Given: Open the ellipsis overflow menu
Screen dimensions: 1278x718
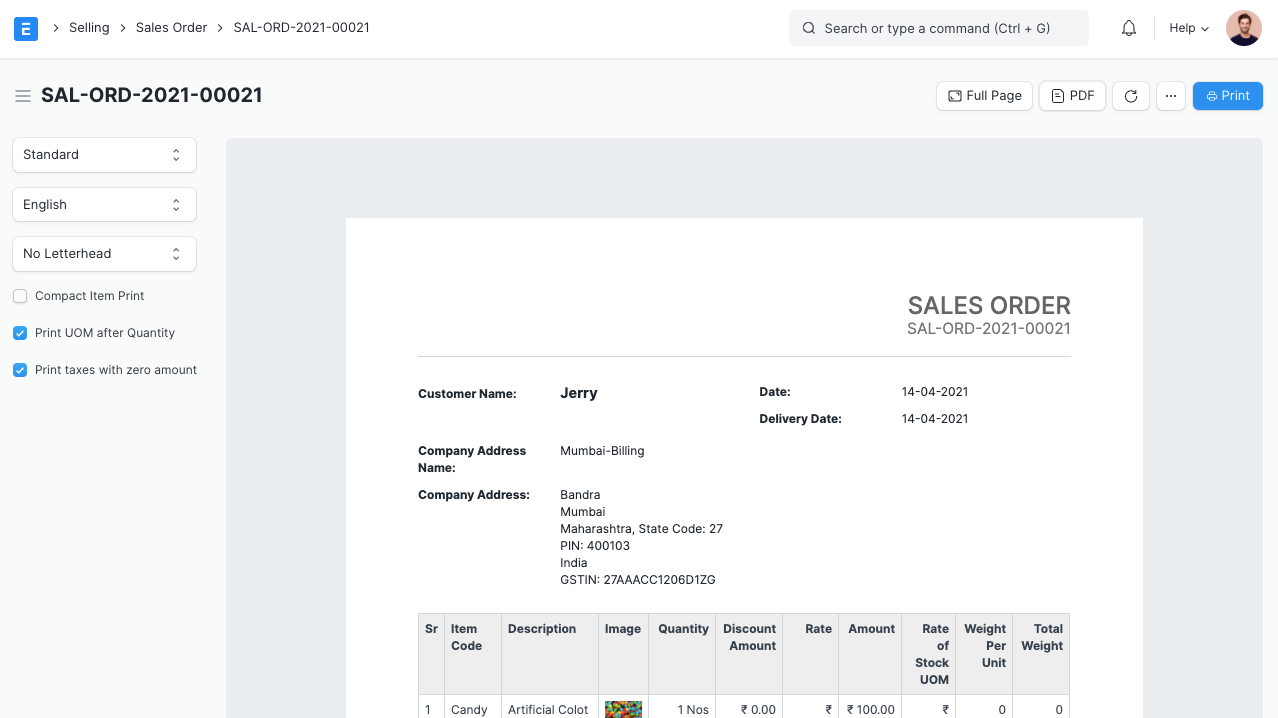Looking at the screenshot, I should click(x=1170, y=95).
